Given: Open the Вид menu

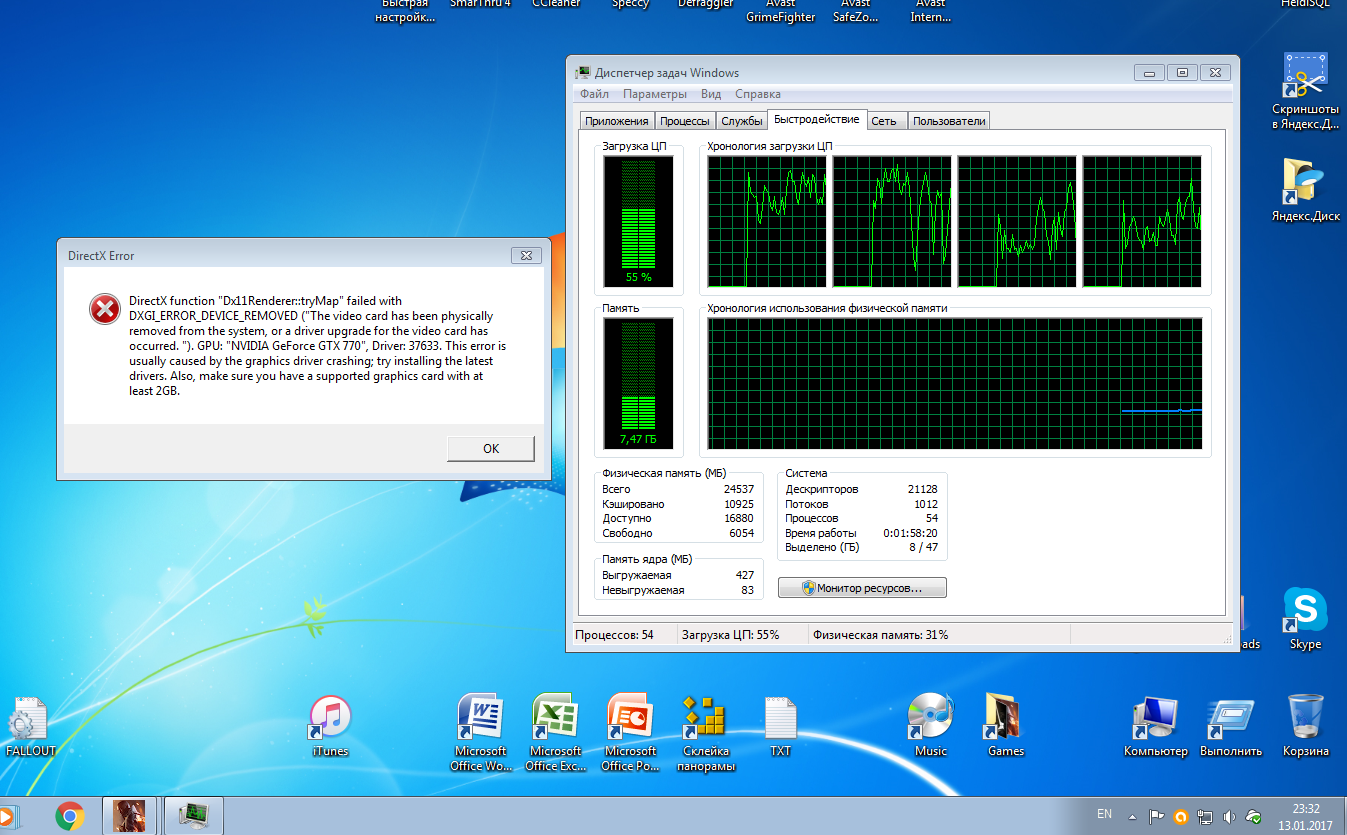Looking at the screenshot, I should coord(711,94).
